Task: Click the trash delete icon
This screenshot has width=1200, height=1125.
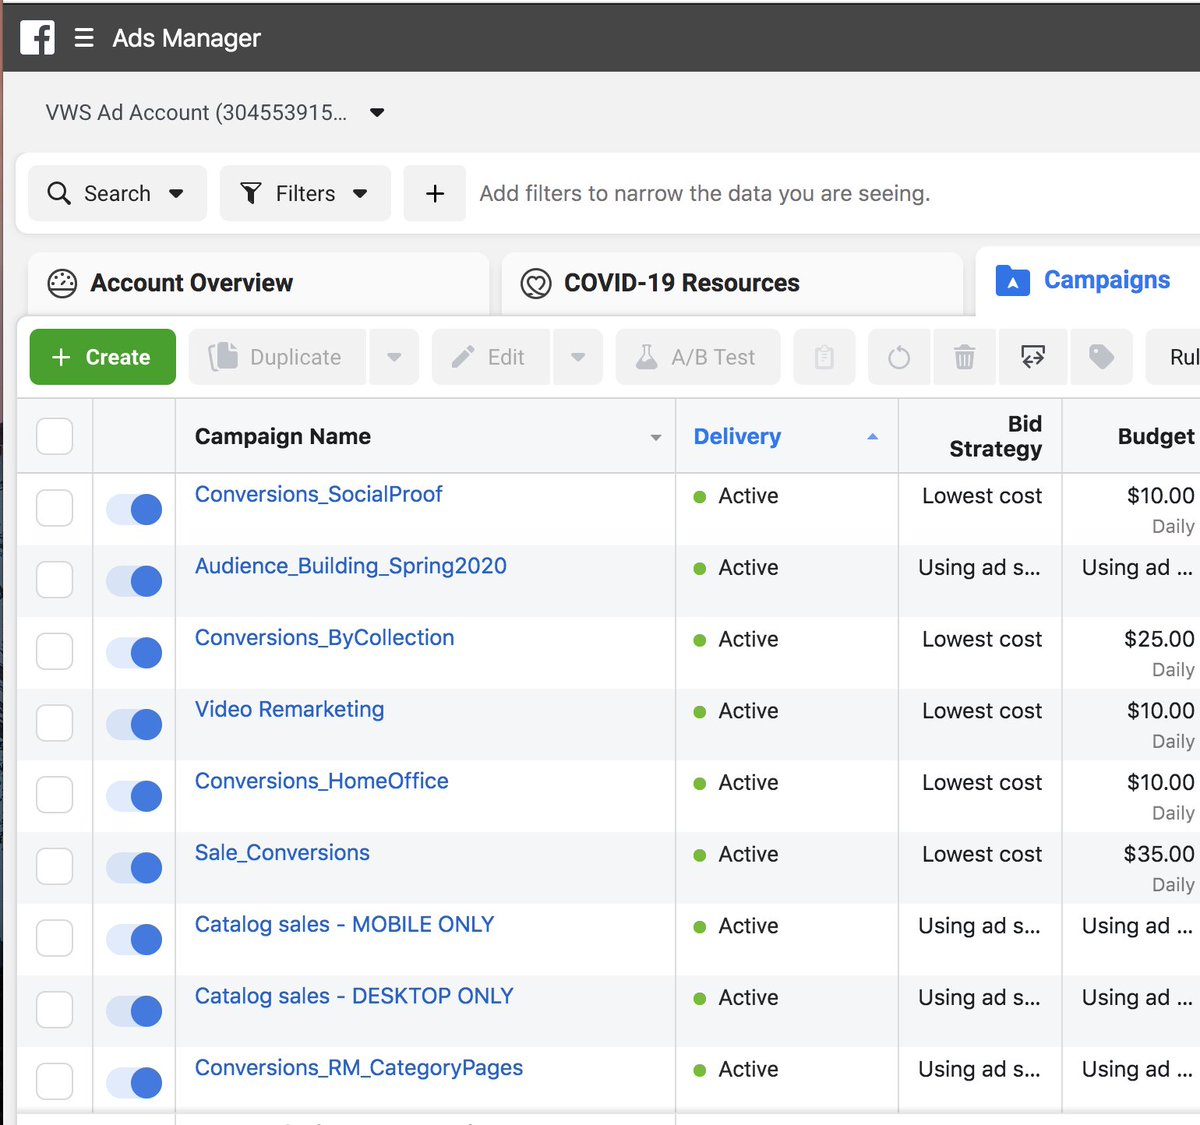Action: point(964,357)
